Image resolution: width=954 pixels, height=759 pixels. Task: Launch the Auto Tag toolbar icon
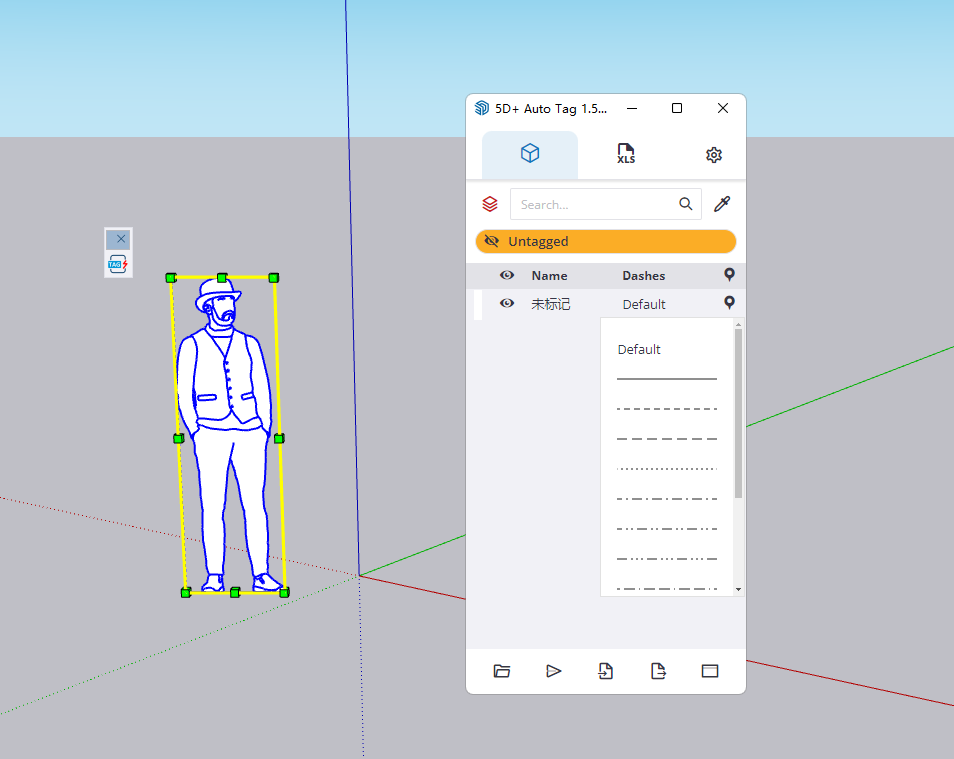click(x=118, y=264)
